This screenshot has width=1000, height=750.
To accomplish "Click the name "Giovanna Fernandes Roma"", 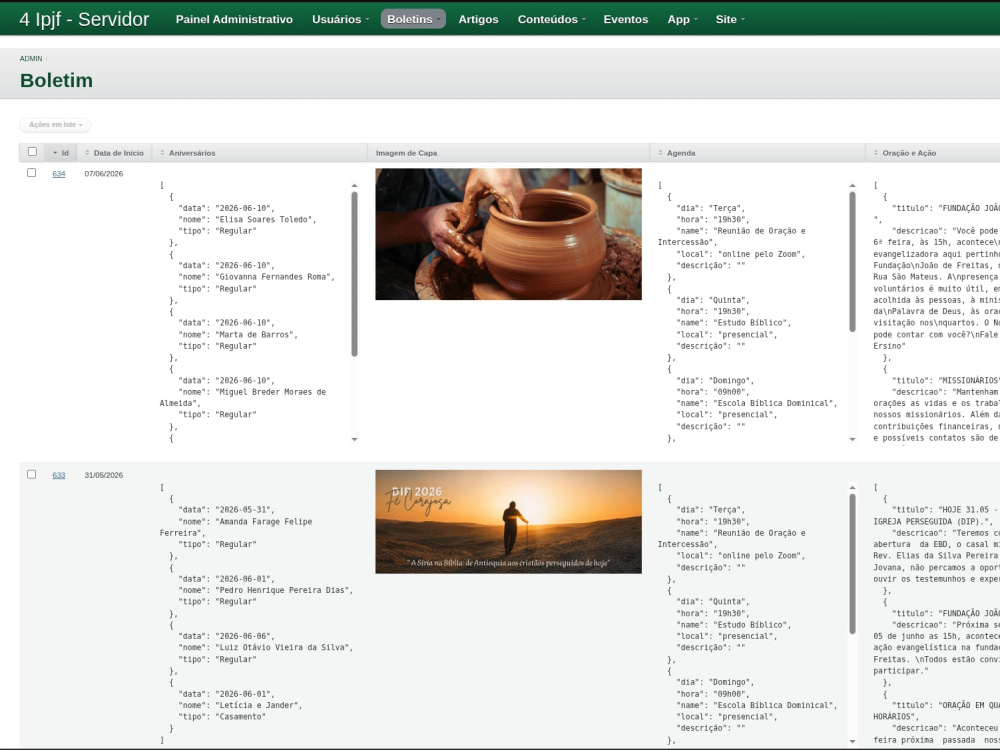I will [x=275, y=277].
